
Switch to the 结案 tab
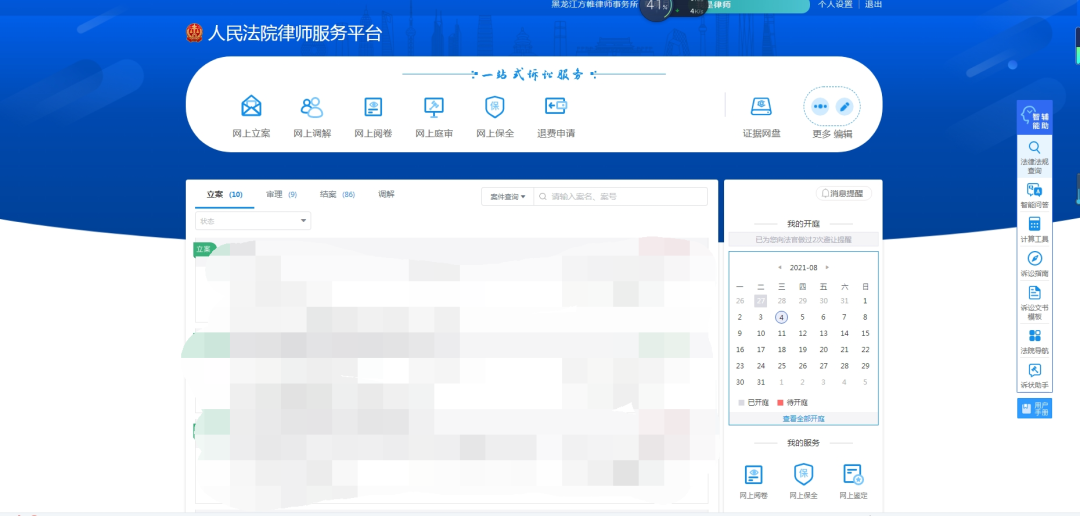337,195
